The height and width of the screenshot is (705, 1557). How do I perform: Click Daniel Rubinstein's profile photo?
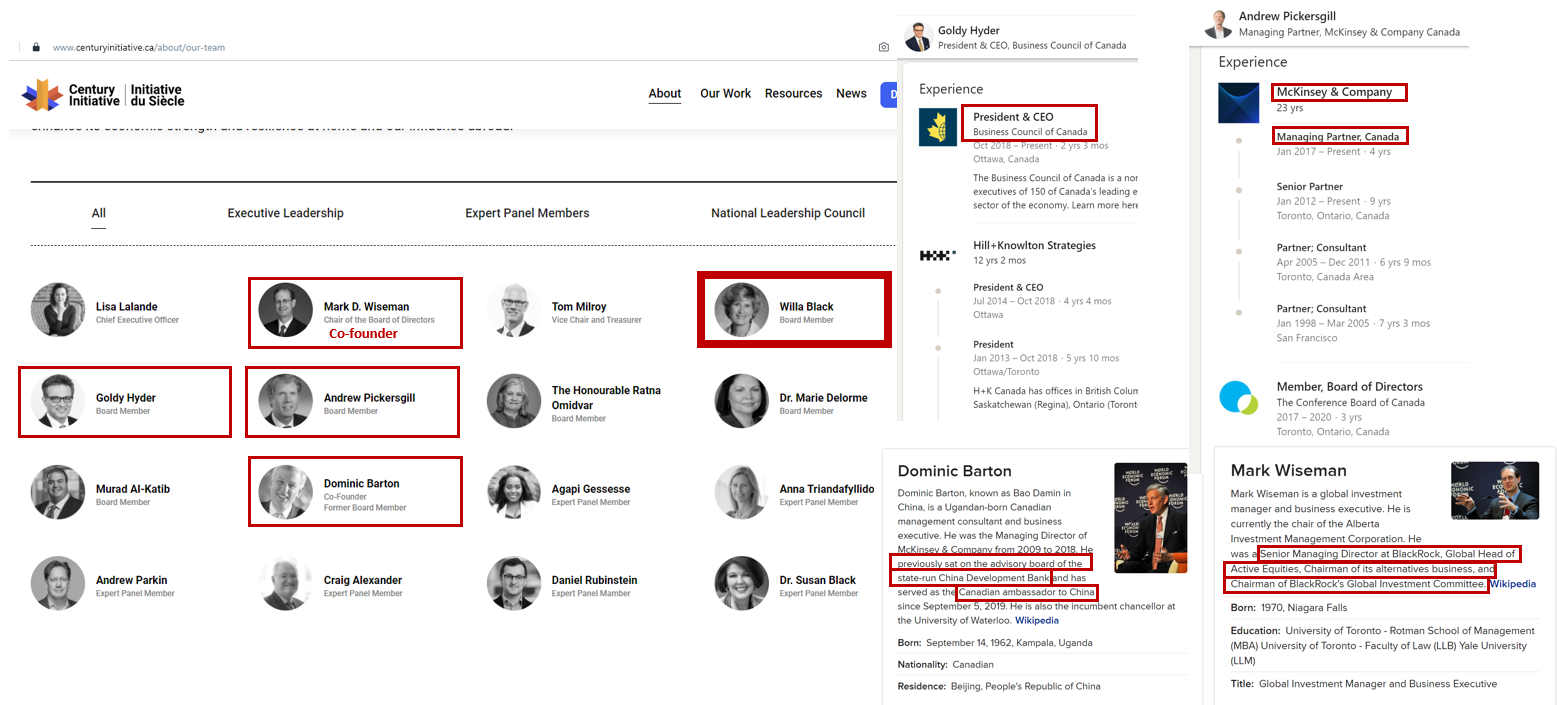pos(514,583)
